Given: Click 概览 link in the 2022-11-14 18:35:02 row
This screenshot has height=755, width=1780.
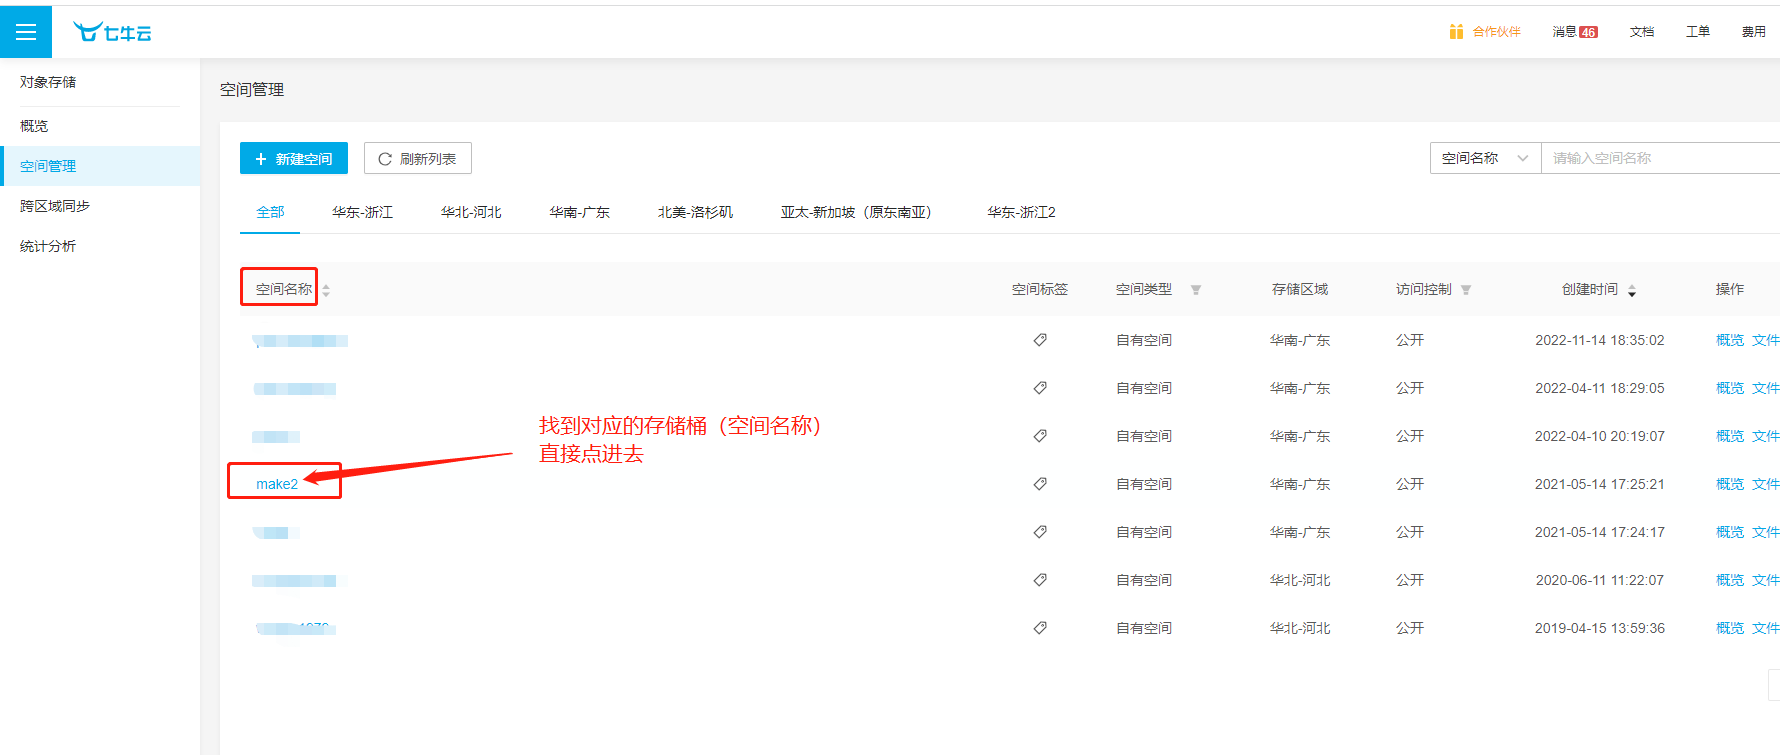Looking at the screenshot, I should click(x=1730, y=340).
